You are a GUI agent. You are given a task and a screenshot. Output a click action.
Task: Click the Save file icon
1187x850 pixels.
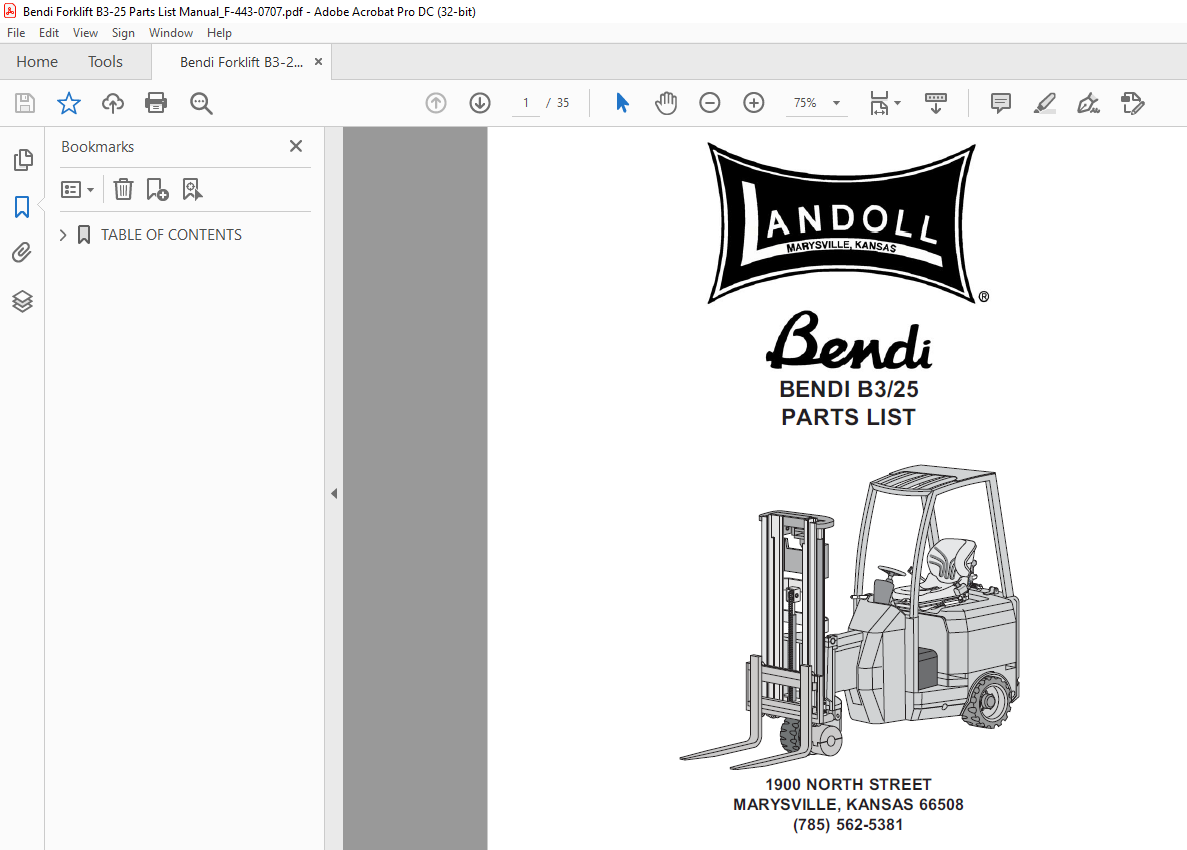pos(25,103)
